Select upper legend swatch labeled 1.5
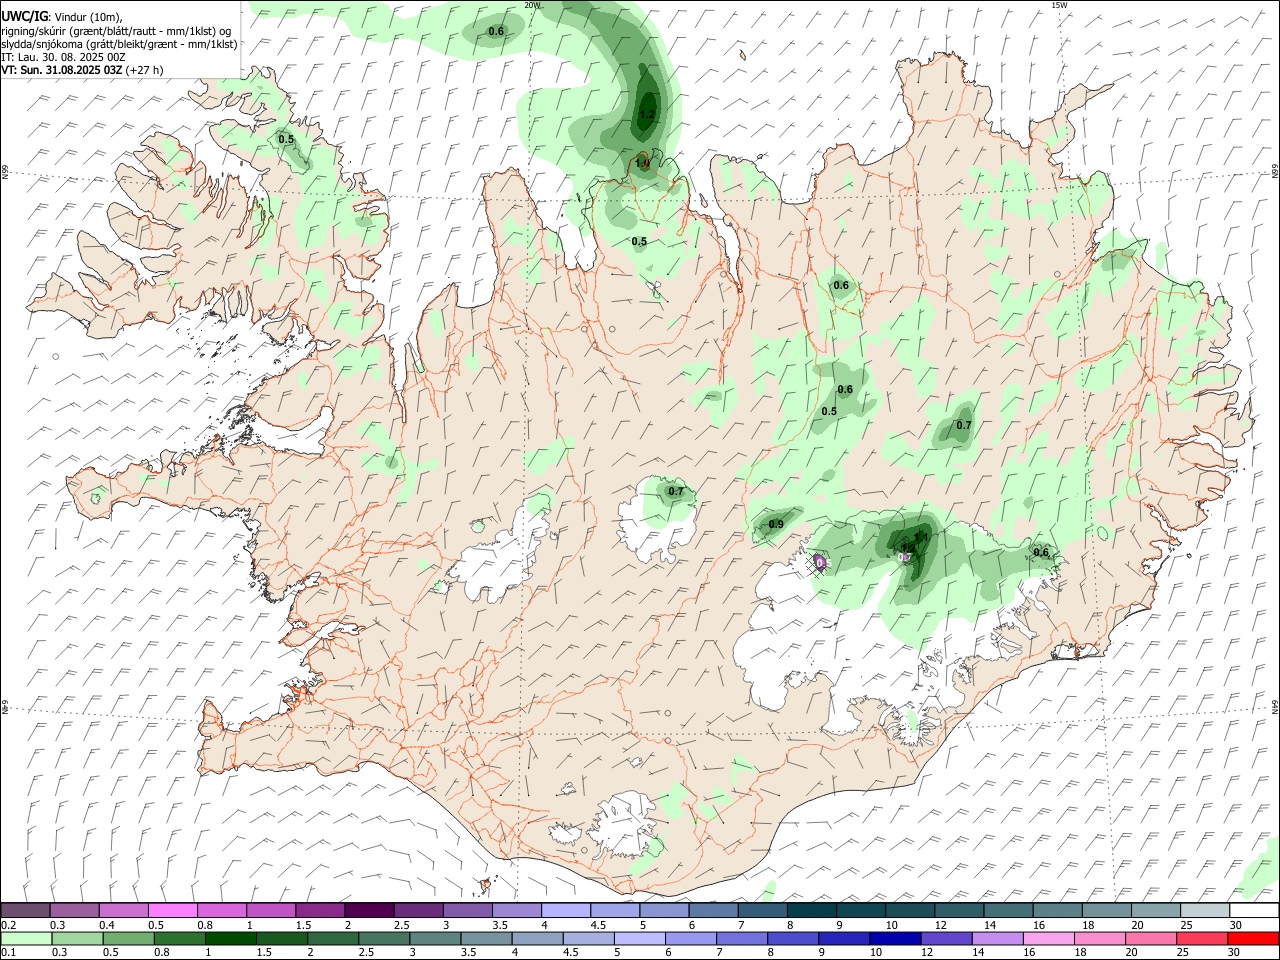Image resolution: width=1280 pixels, height=960 pixels. [x=320, y=910]
